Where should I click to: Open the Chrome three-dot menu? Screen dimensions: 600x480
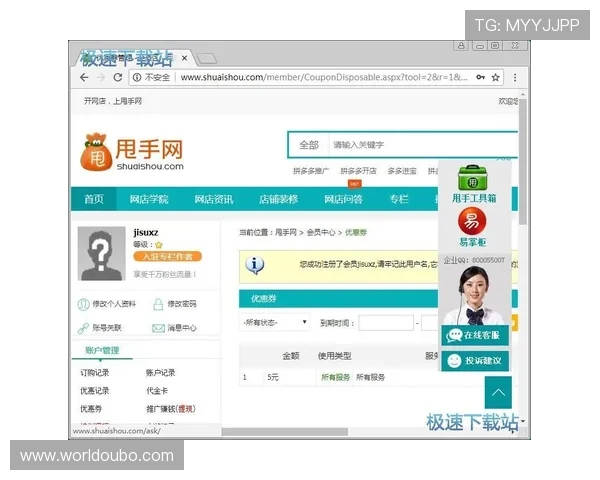[x=515, y=77]
